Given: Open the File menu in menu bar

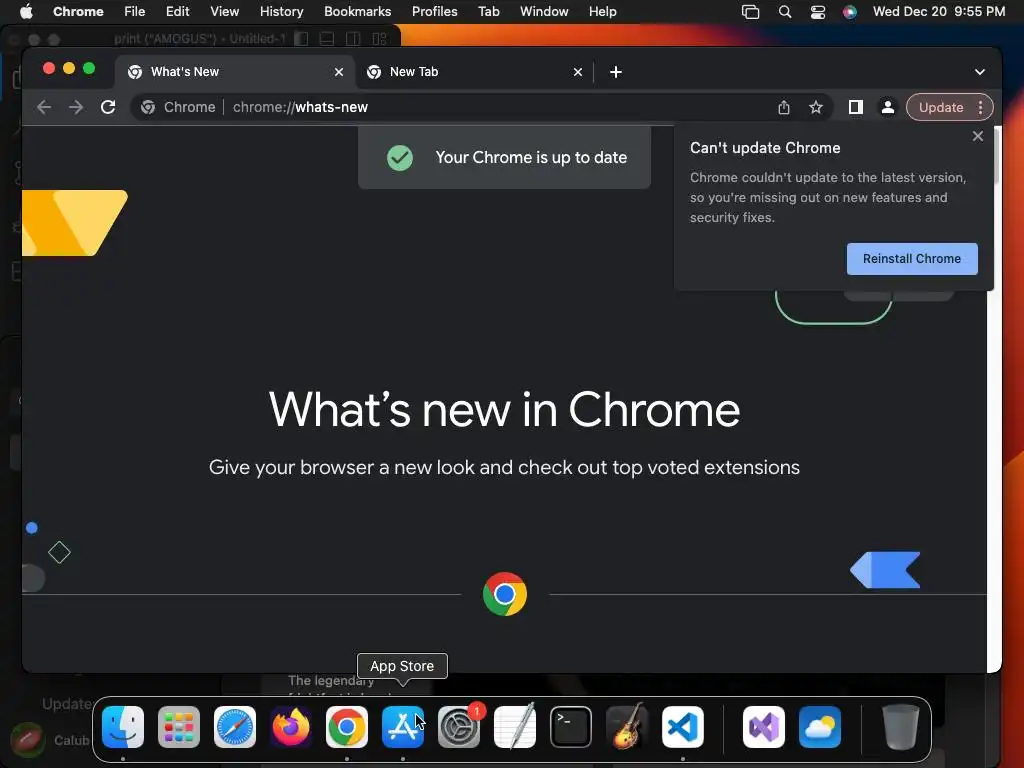Looking at the screenshot, I should pos(135,12).
